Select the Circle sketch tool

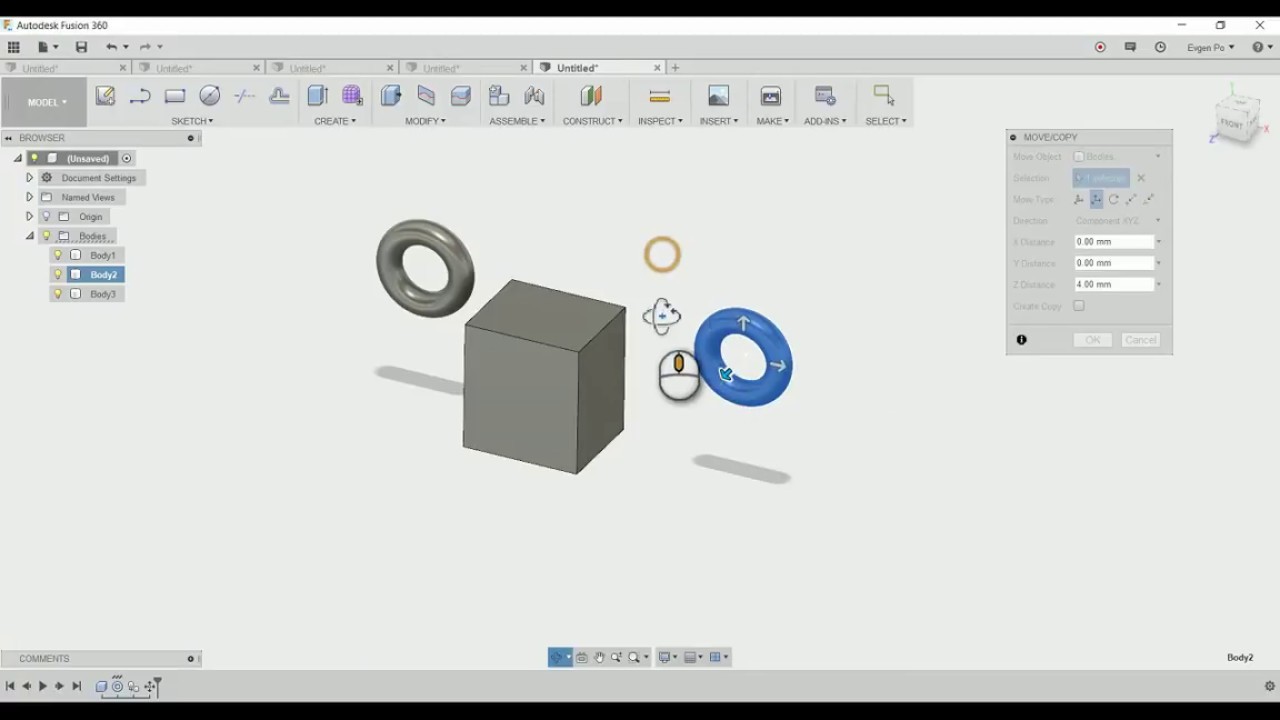[x=210, y=96]
